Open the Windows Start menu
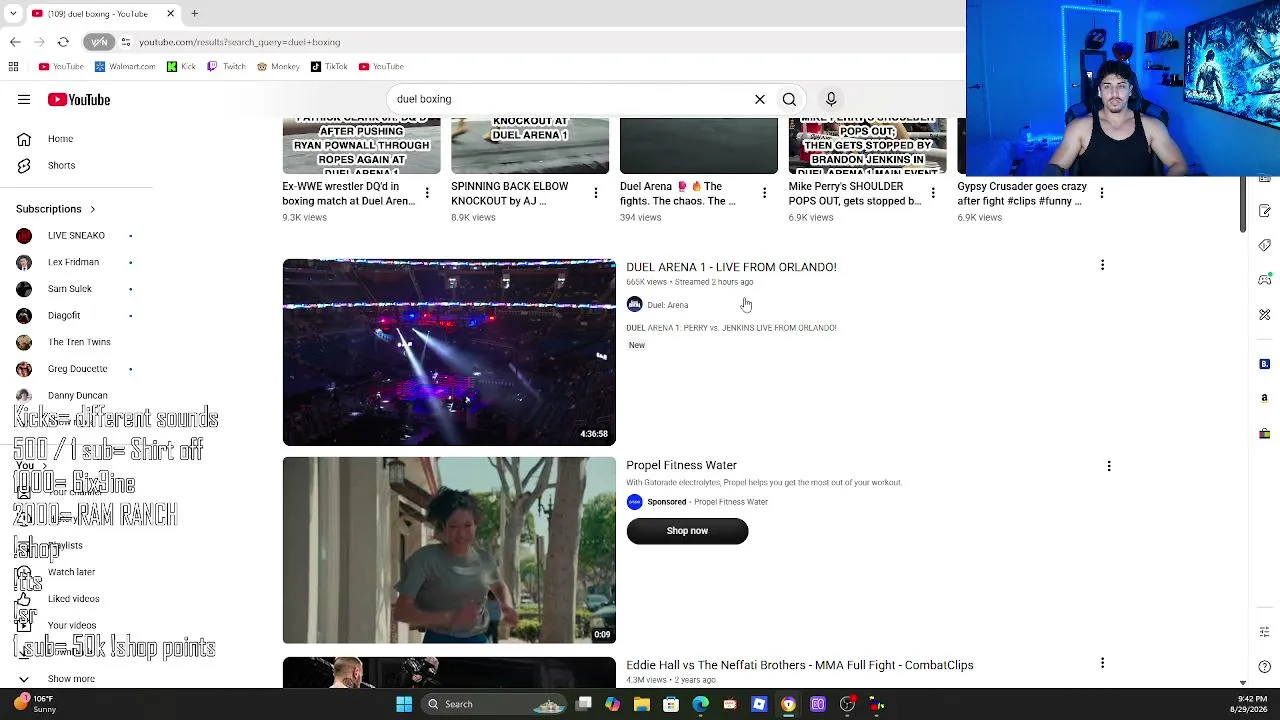 404,704
